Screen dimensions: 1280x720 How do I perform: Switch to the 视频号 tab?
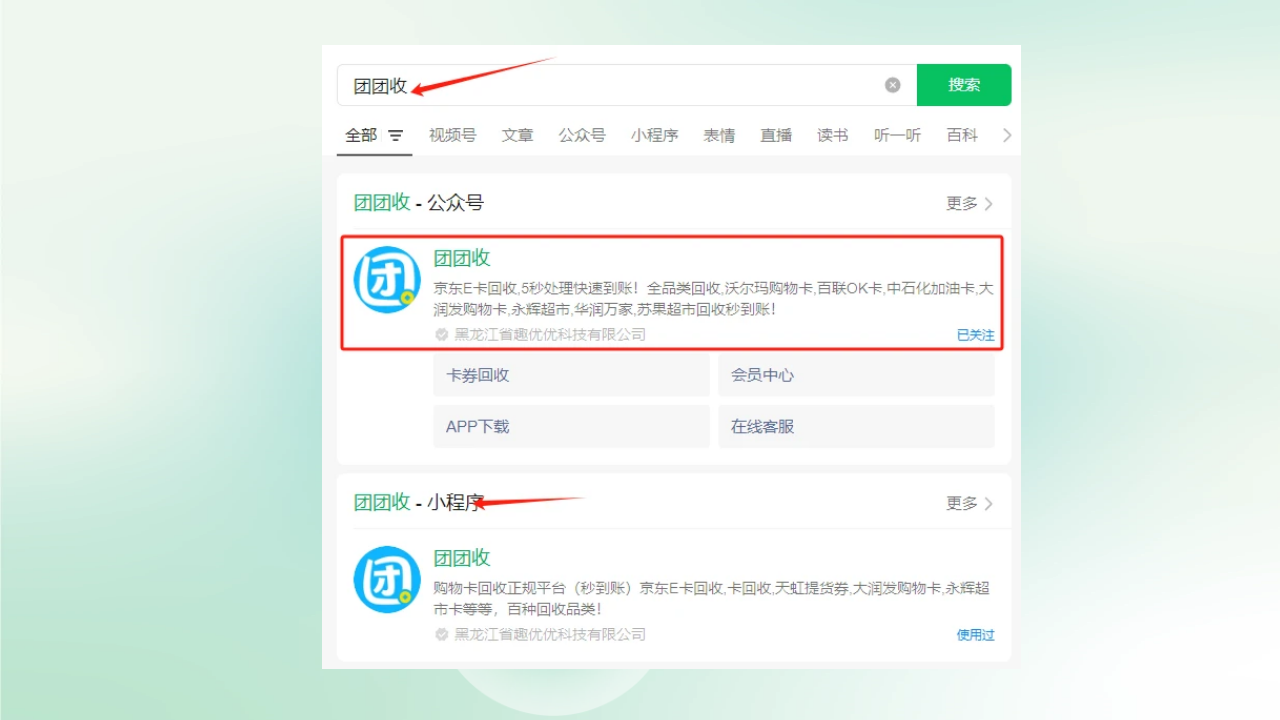[x=452, y=135]
